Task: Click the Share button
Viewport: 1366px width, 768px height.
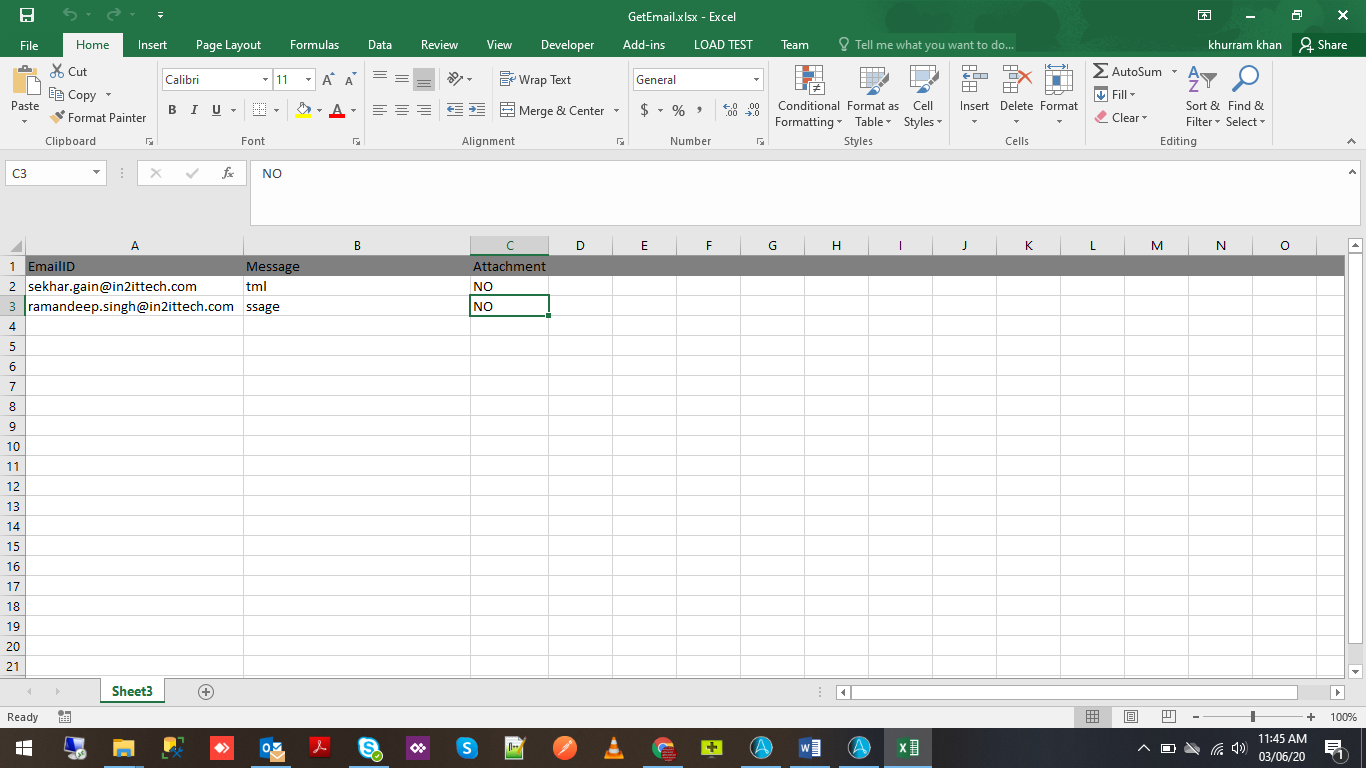Action: coord(1322,45)
